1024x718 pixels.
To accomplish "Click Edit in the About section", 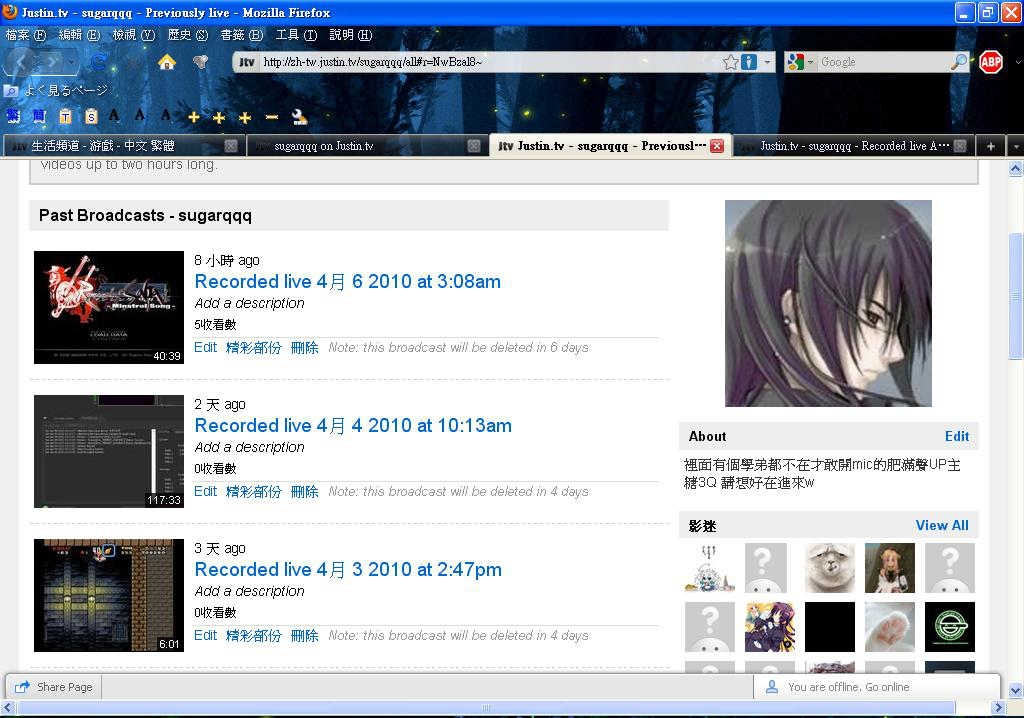I will point(957,436).
